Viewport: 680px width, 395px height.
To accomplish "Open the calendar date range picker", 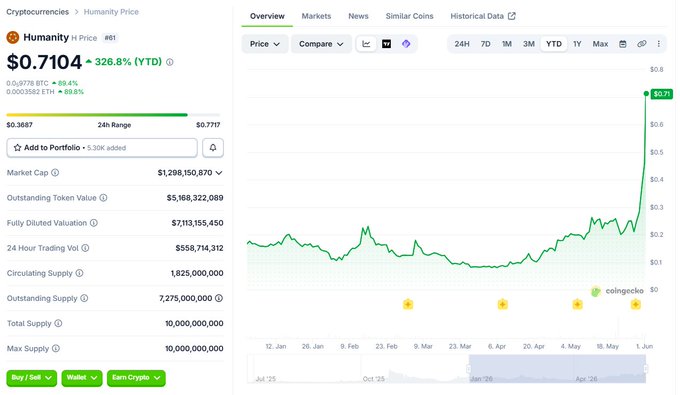I will 623,44.
